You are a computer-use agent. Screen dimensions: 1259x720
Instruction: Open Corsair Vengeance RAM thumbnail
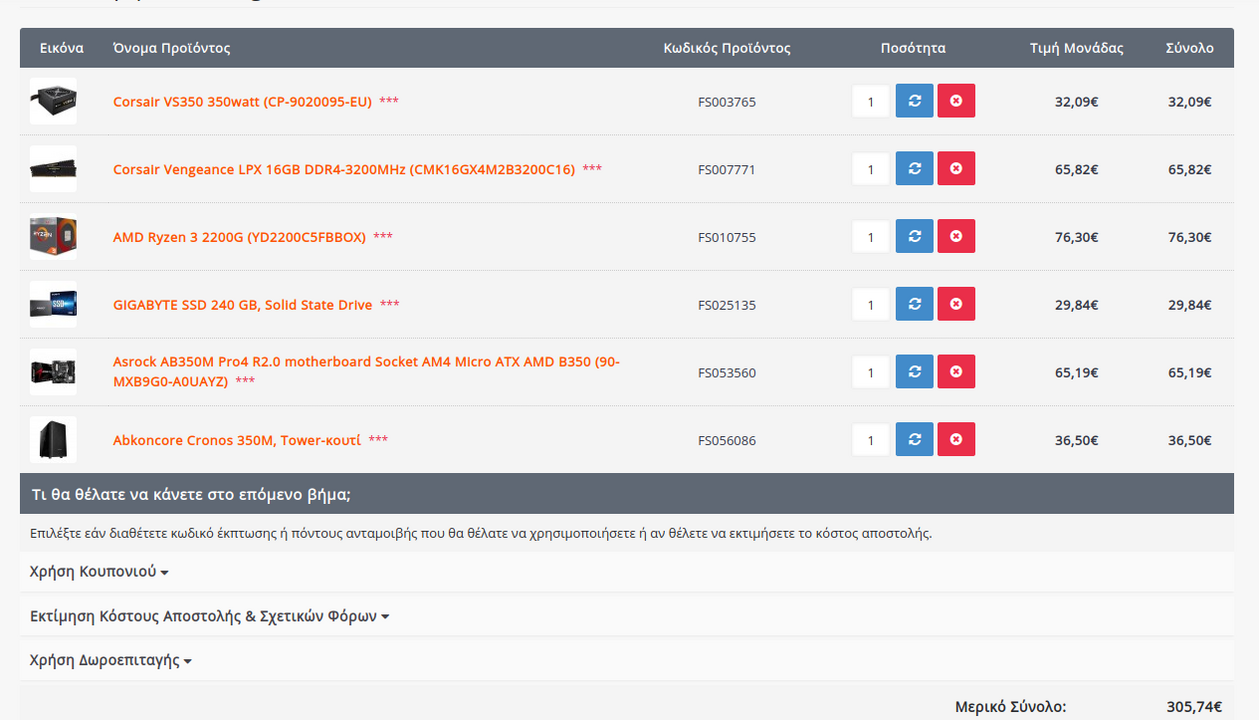[53, 169]
